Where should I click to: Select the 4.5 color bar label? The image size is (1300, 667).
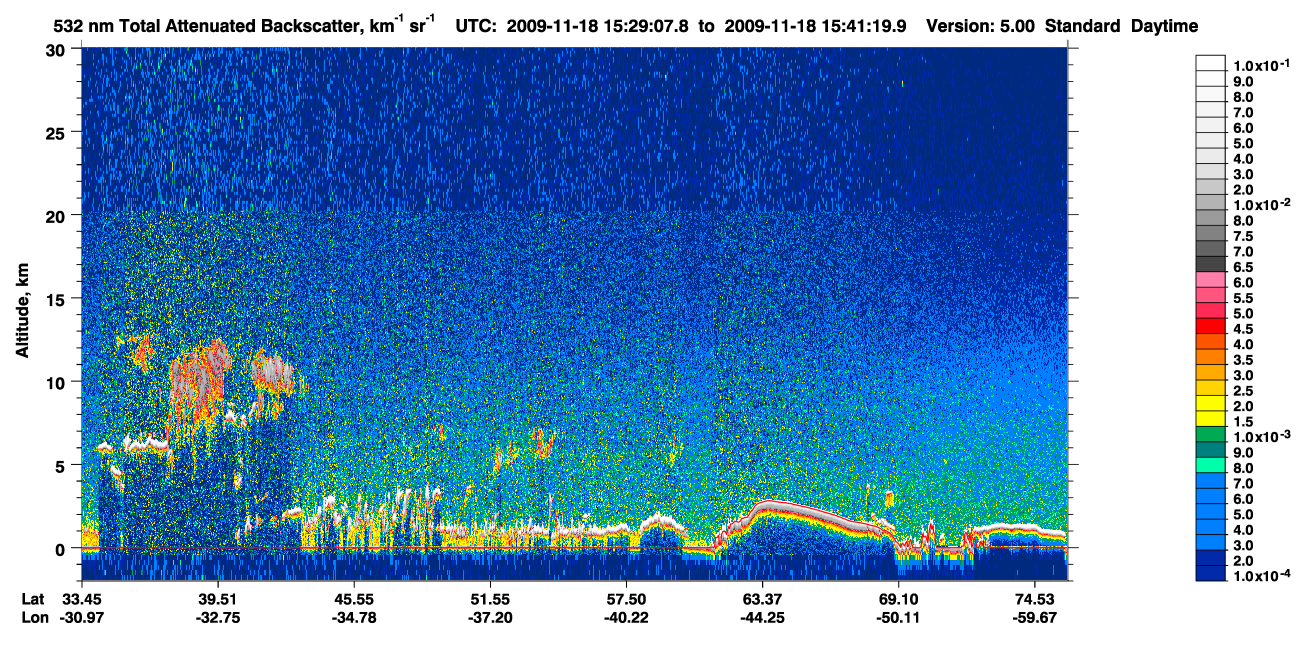[x=1244, y=329]
